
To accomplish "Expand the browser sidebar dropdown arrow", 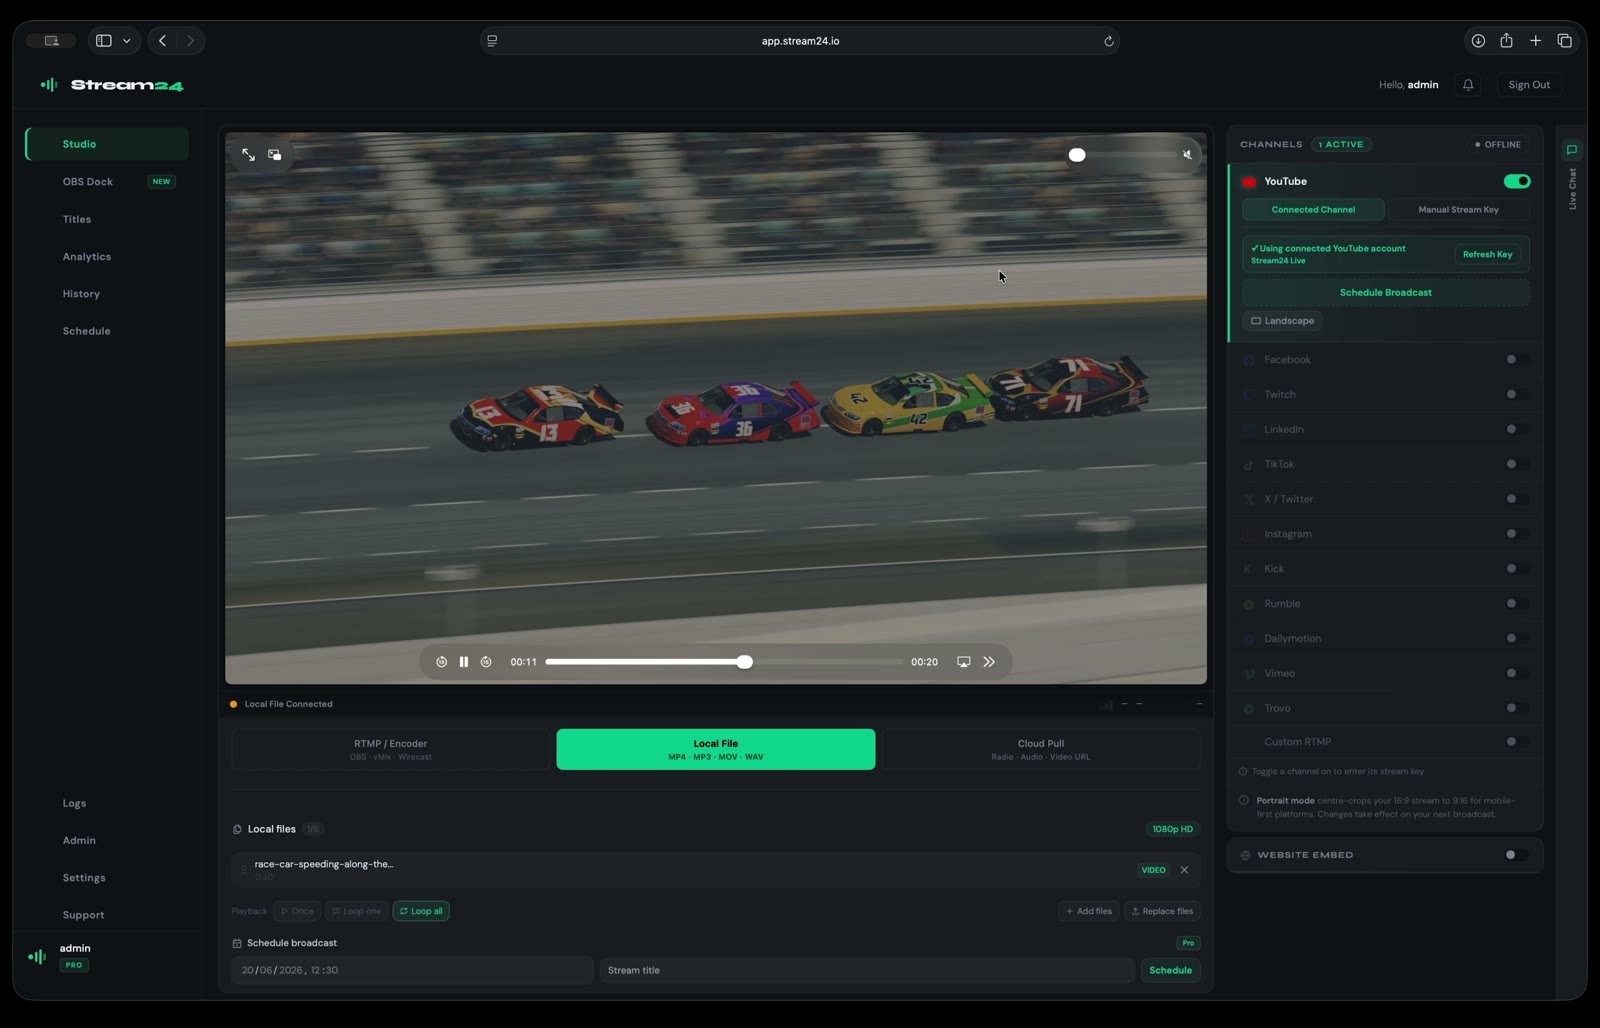I will pyautogui.click(x=126, y=41).
